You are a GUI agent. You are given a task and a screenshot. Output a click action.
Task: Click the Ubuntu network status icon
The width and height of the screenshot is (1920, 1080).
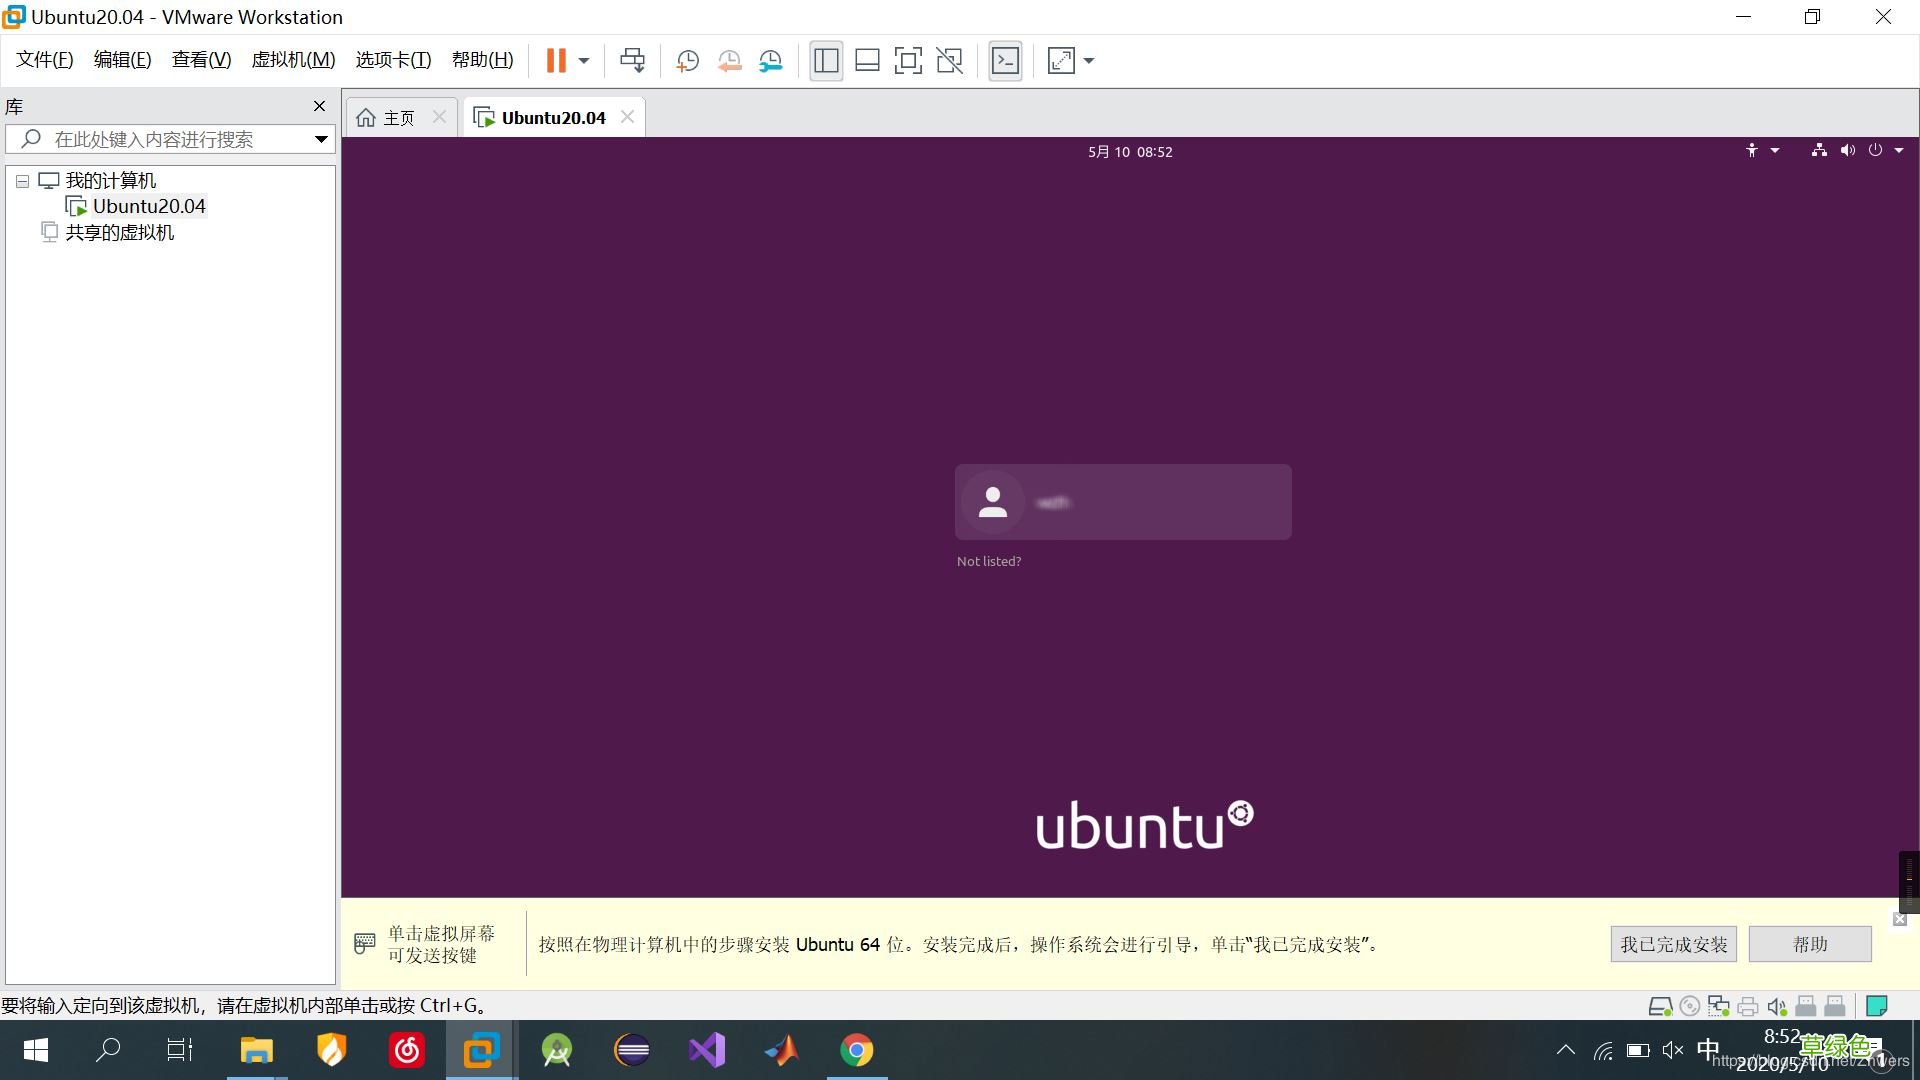(1819, 151)
